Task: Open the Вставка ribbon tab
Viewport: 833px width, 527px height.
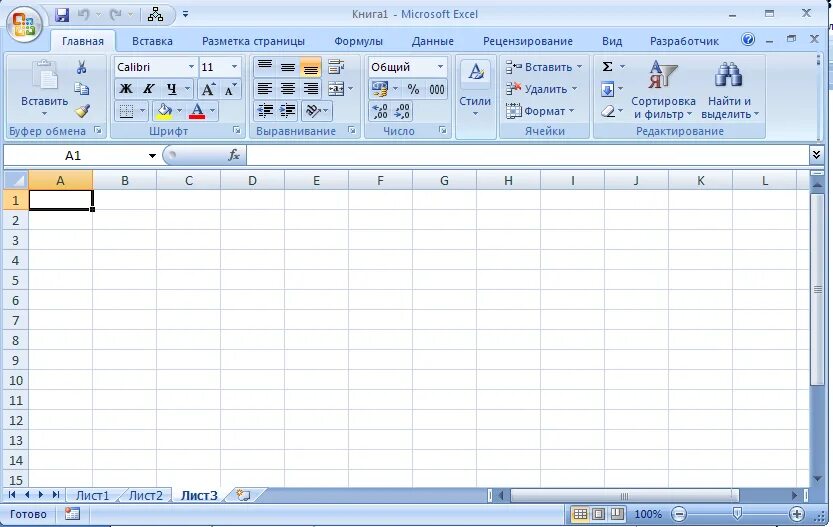Action: click(x=152, y=41)
